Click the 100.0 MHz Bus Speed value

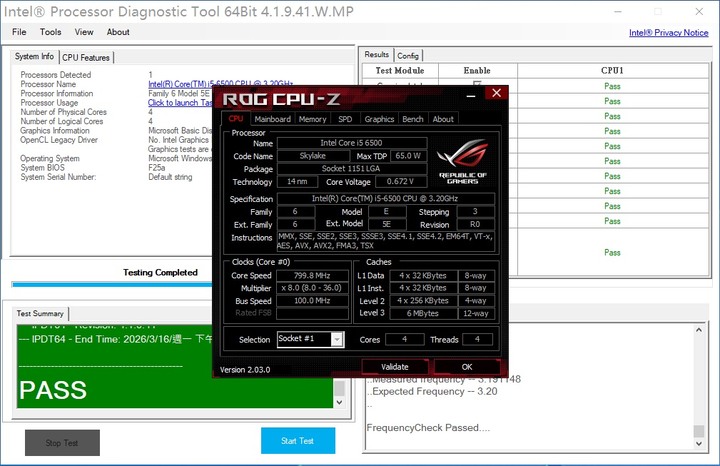click(312, 301)
